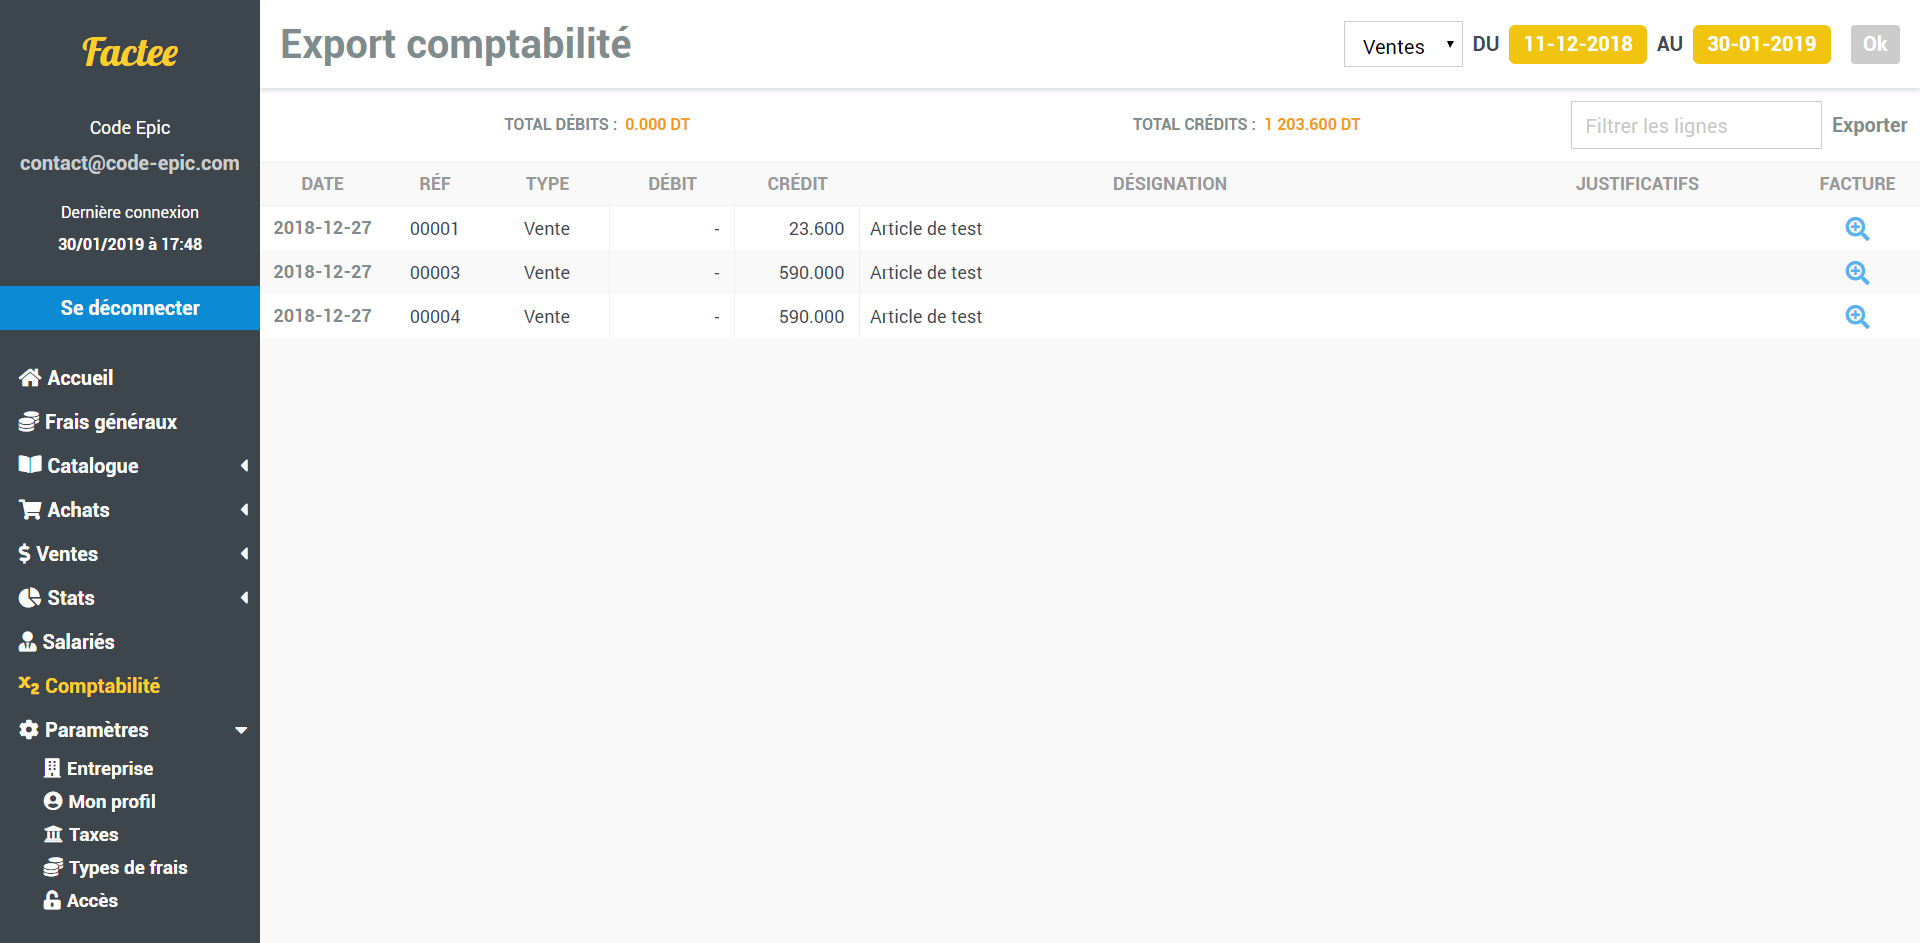1920x943 pixels.
Task: Collapse the Paramètres submenu chevron
Action: point(241,729)
